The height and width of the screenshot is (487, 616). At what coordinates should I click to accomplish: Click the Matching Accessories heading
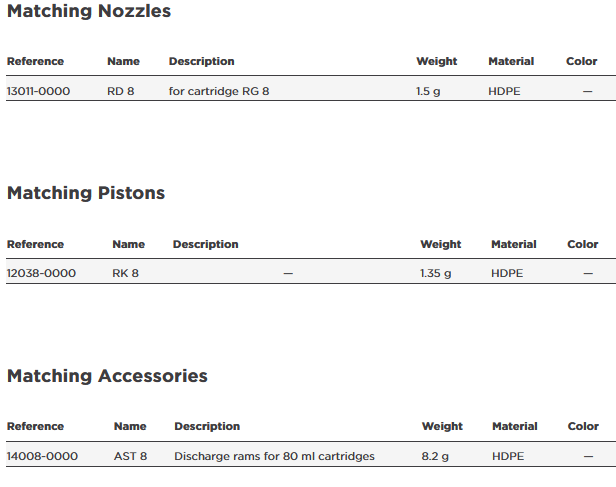coord(107,376)
